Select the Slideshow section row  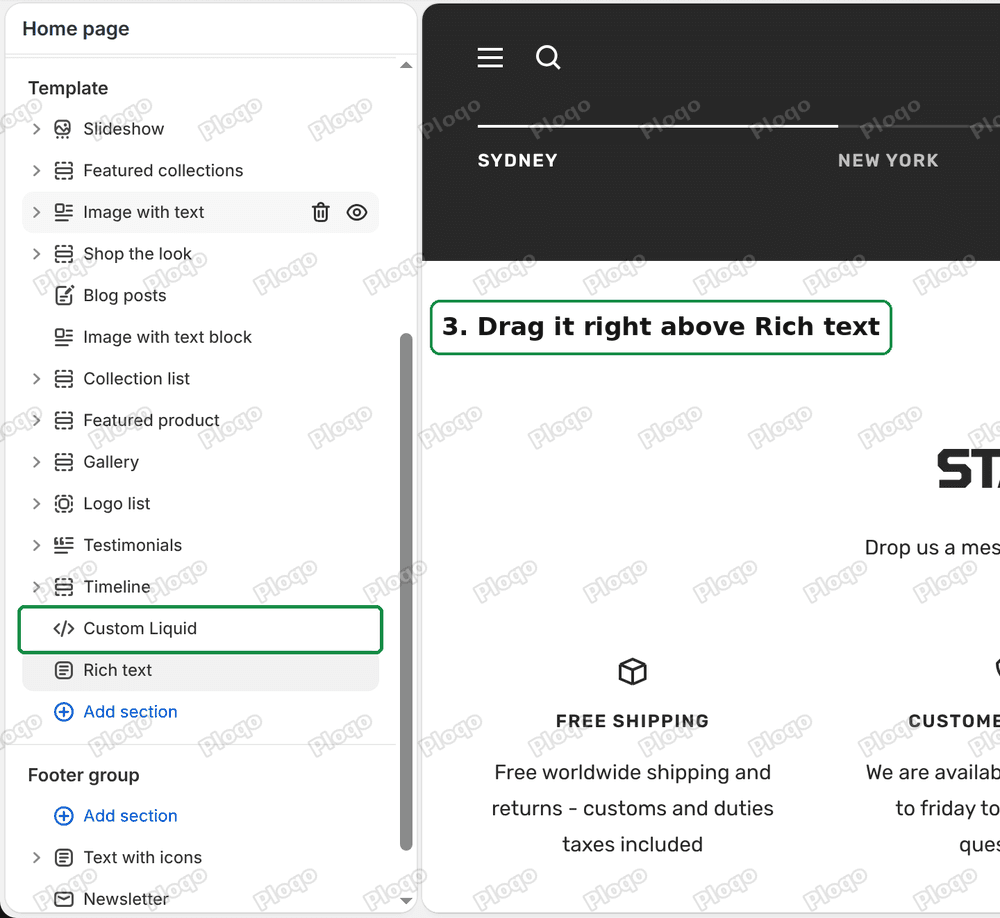pos(200,129)
